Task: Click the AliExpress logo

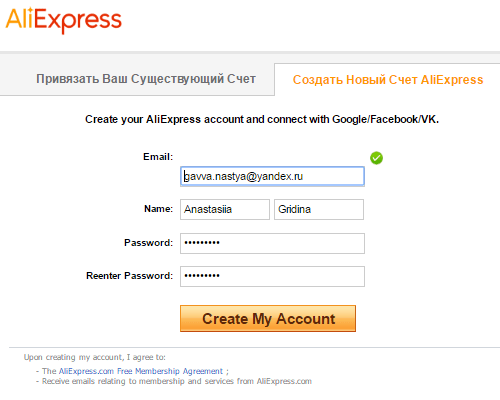Action: tap(64, 20)
